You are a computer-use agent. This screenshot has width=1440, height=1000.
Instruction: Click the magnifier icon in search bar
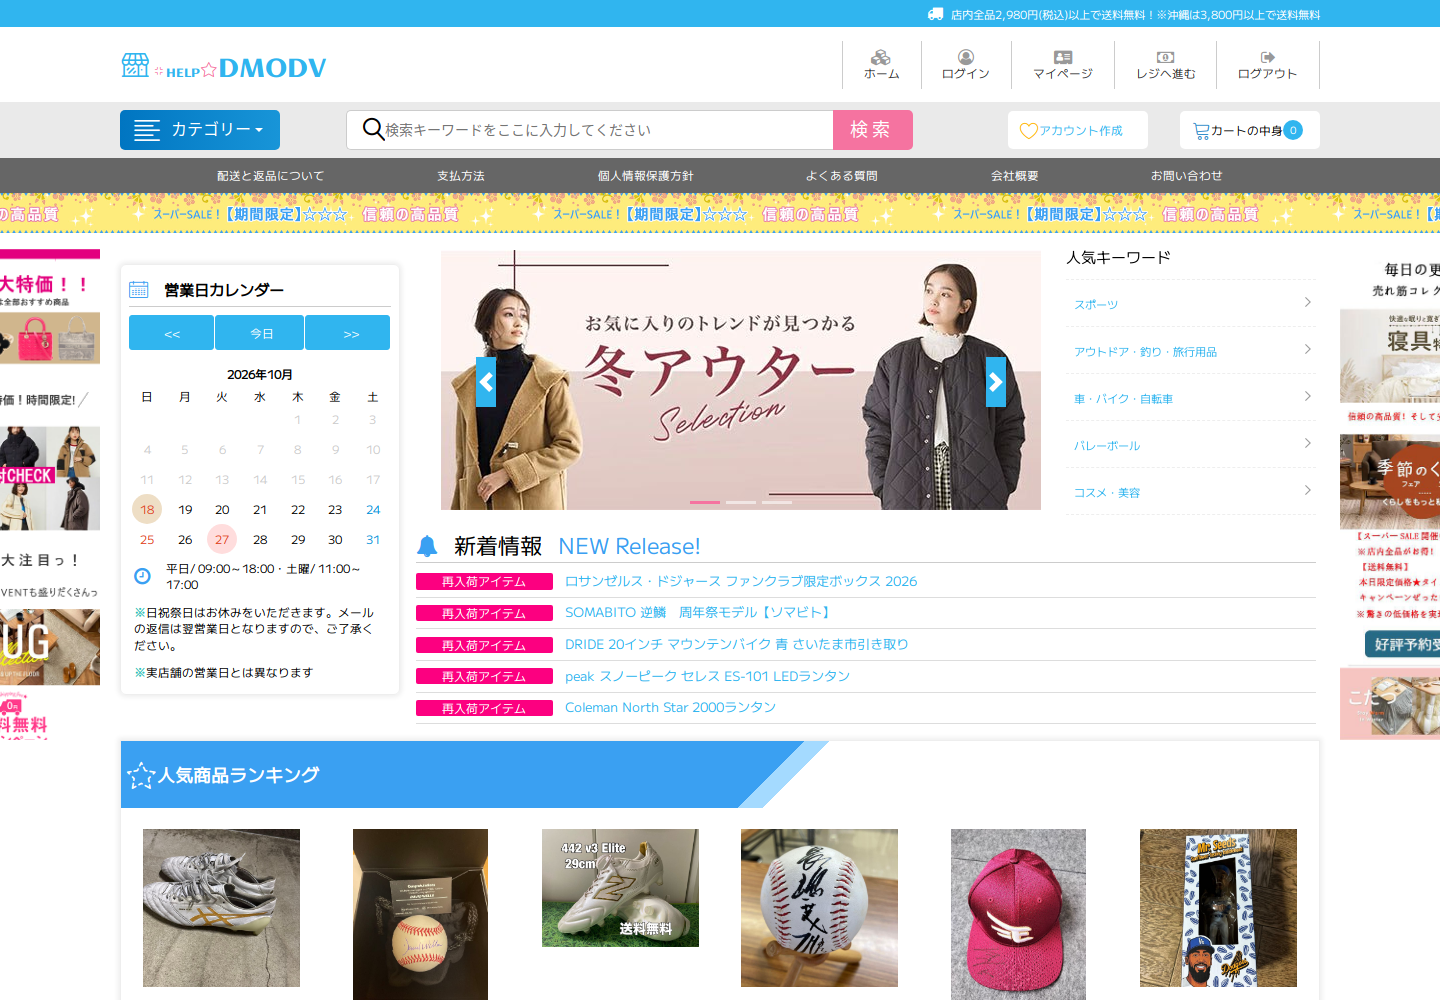[x=373, y=129]
